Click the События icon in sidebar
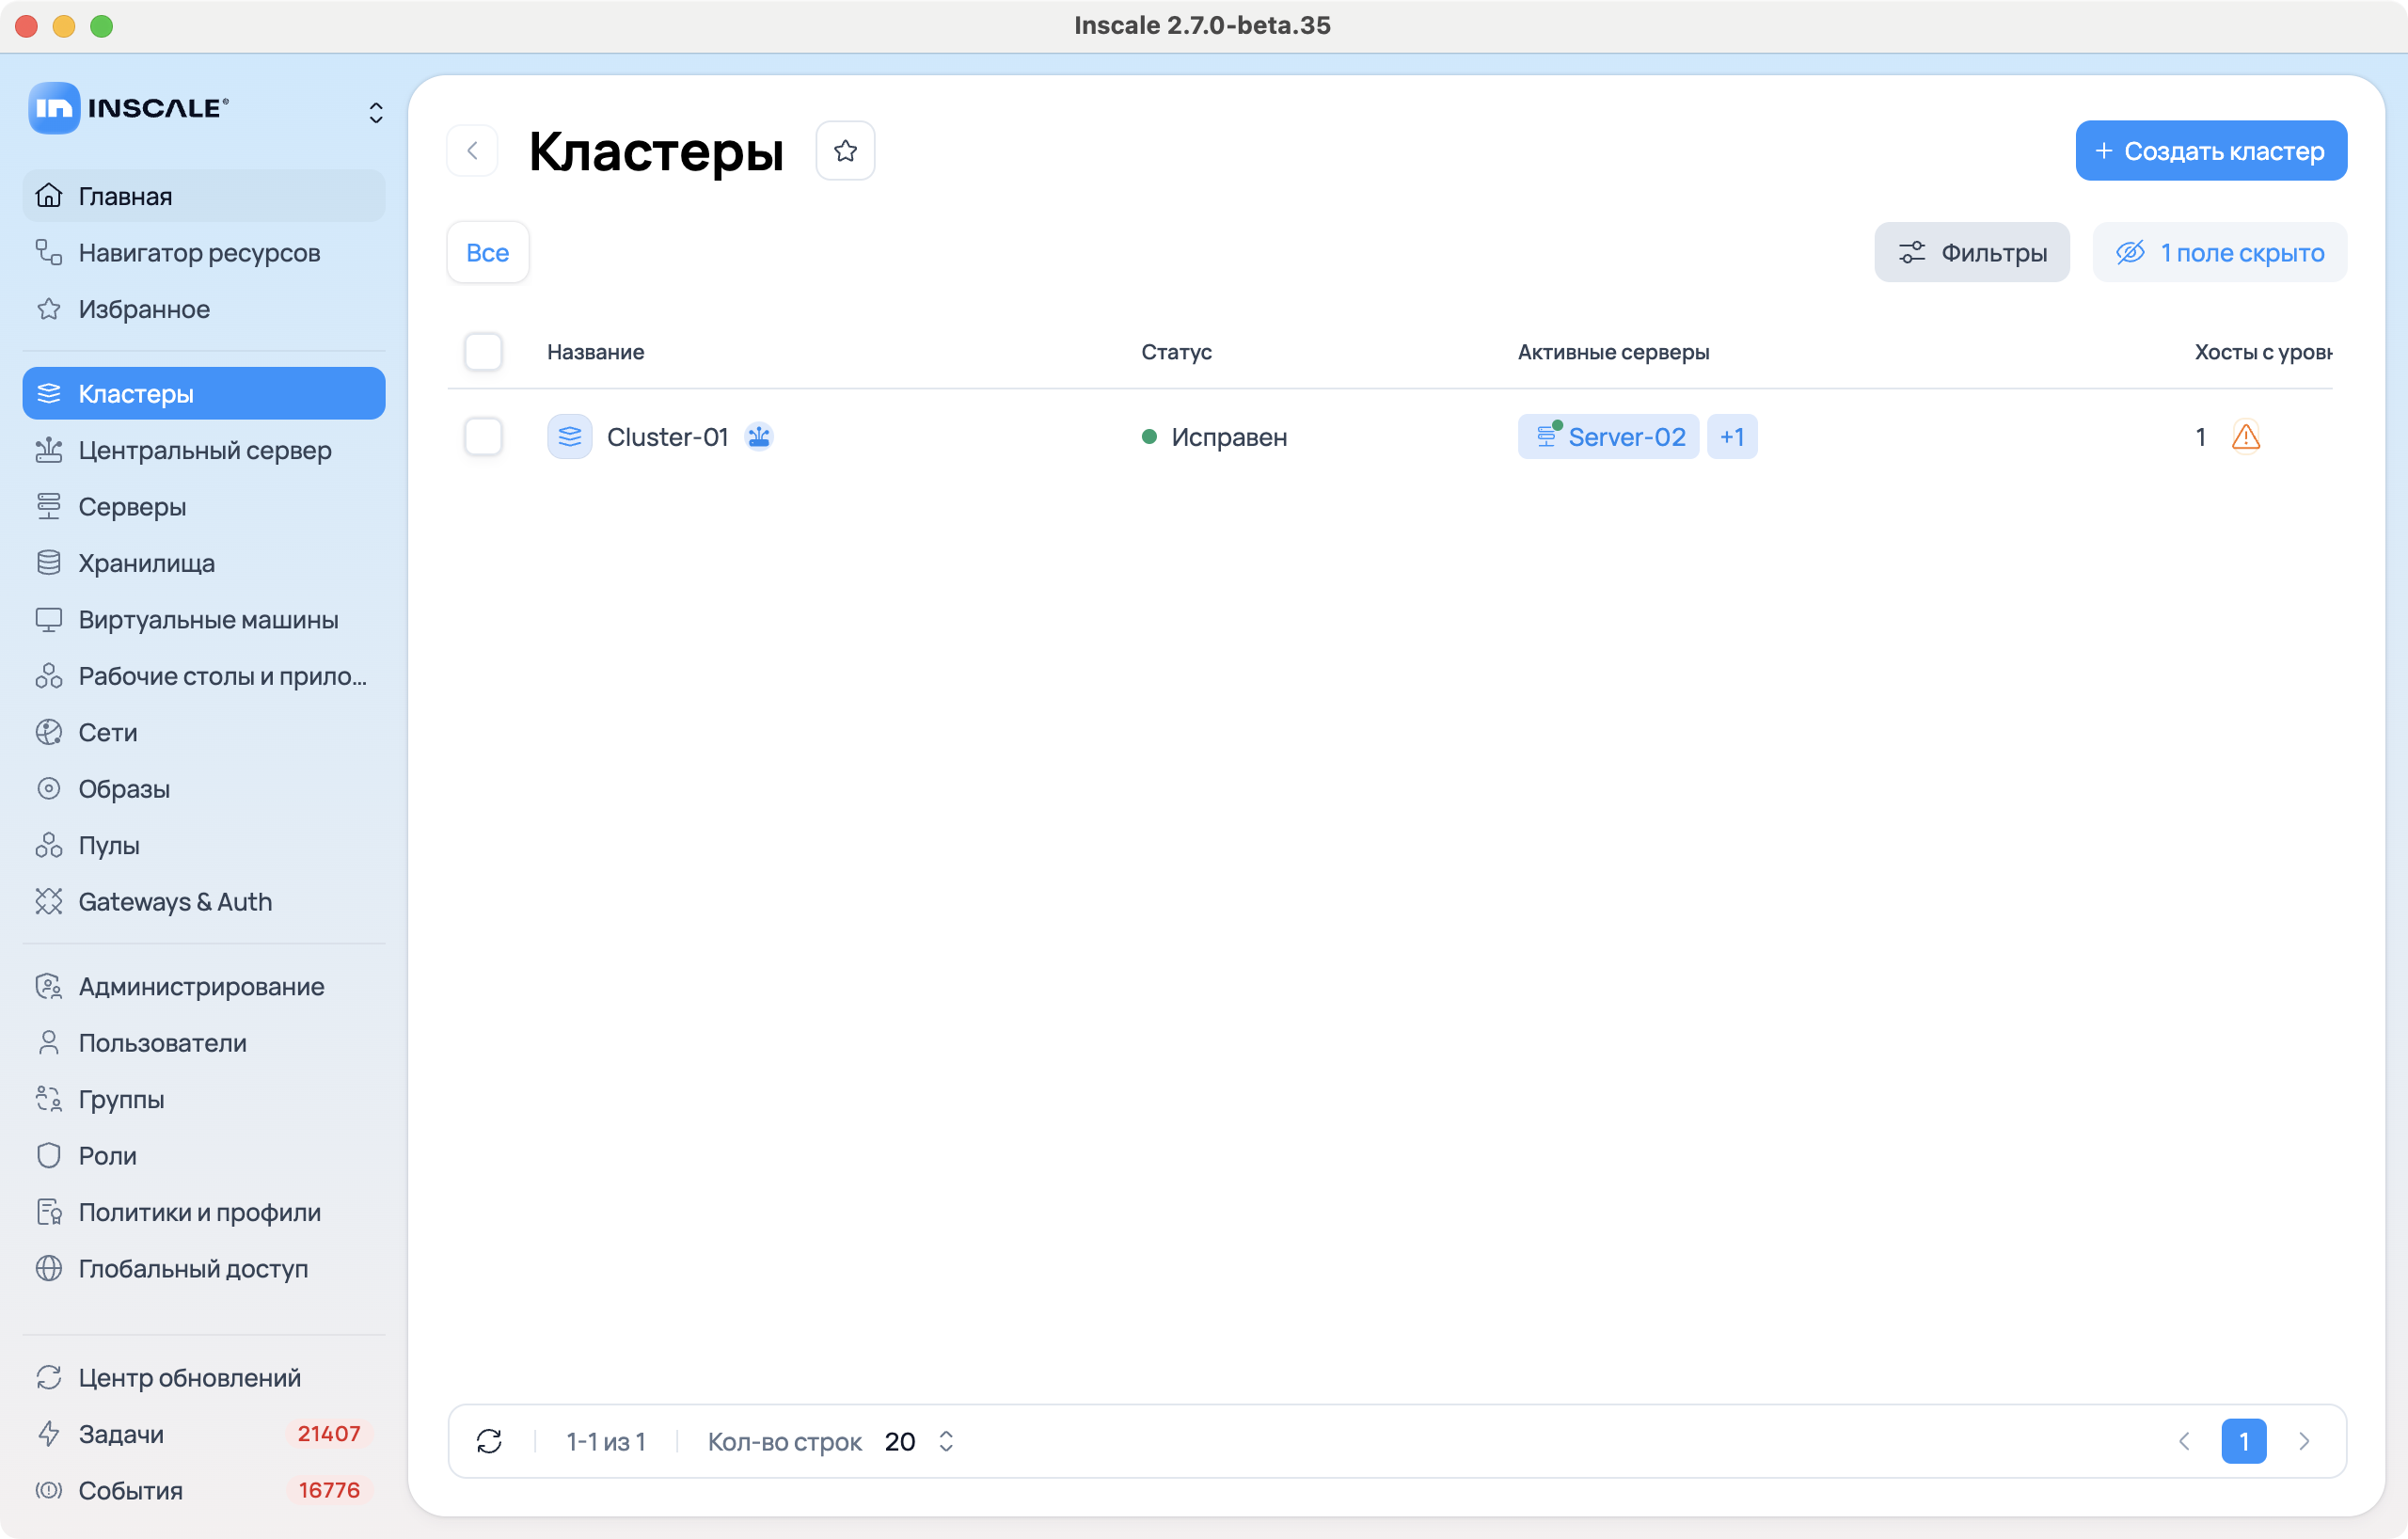This screenshot has width=2408, height=1539. coord(48,1490)
